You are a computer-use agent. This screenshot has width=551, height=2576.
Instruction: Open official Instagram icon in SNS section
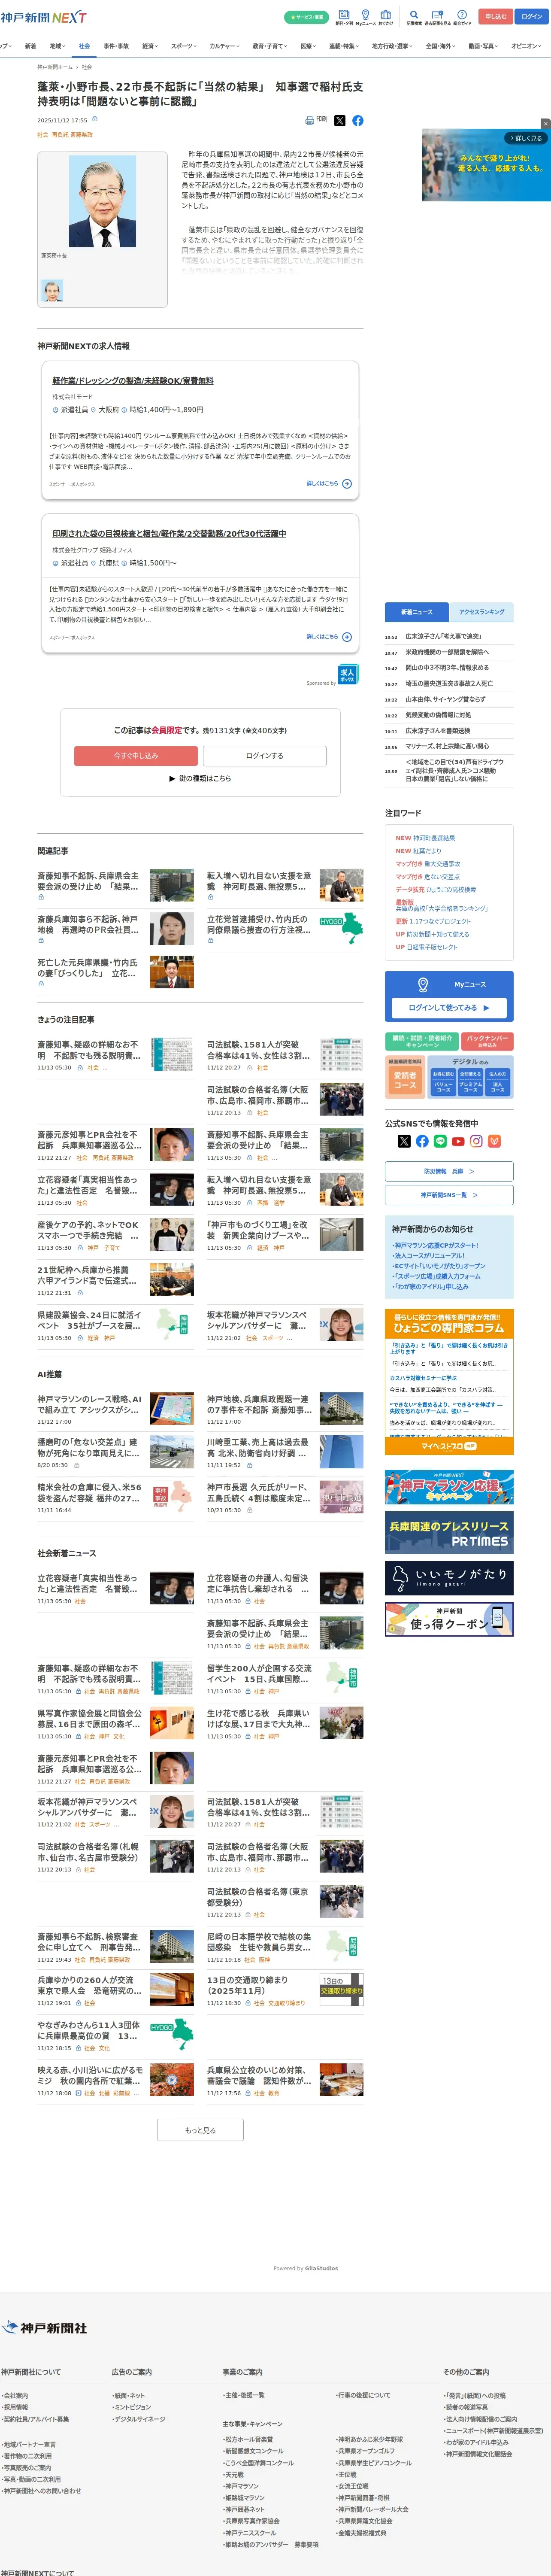click(x=476, y=1141)
